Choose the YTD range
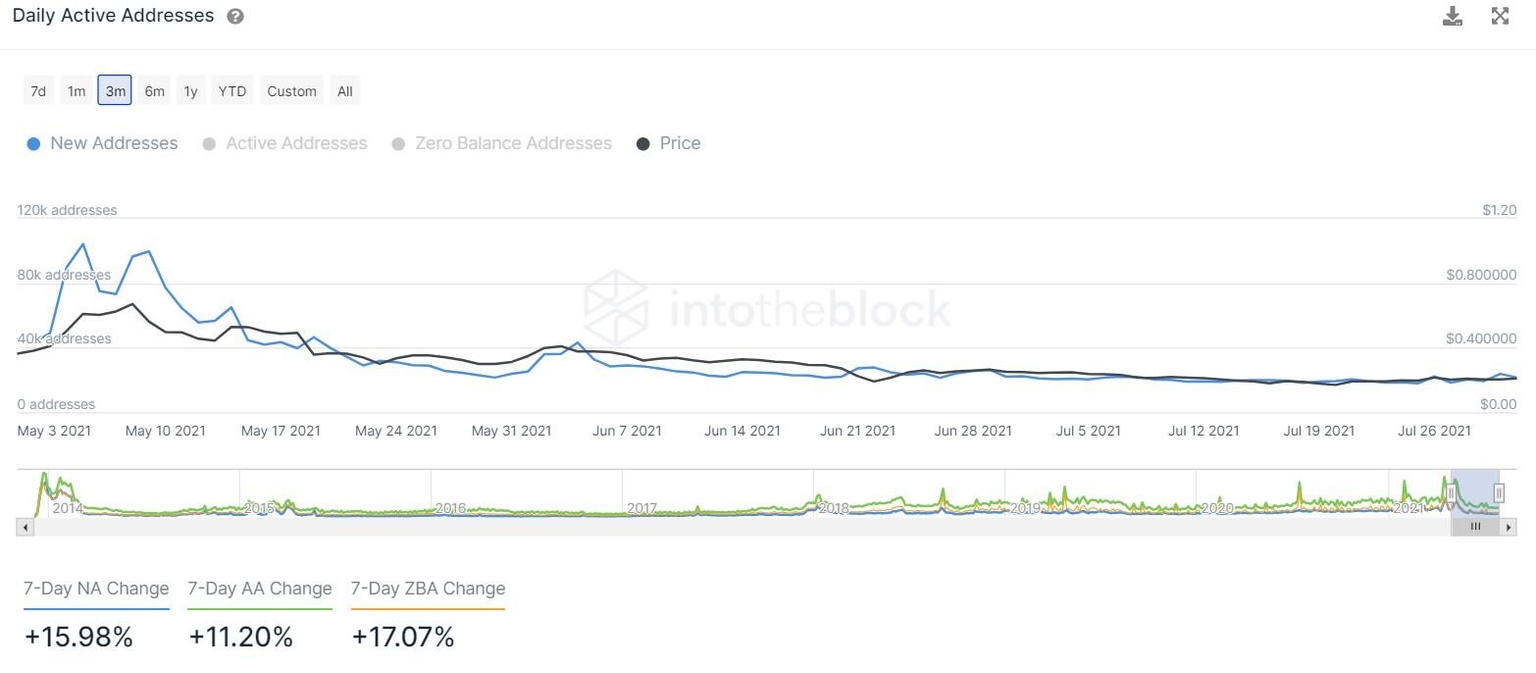Image resolution: width=1536 pixels, height=673 pixels. [232, 91]
